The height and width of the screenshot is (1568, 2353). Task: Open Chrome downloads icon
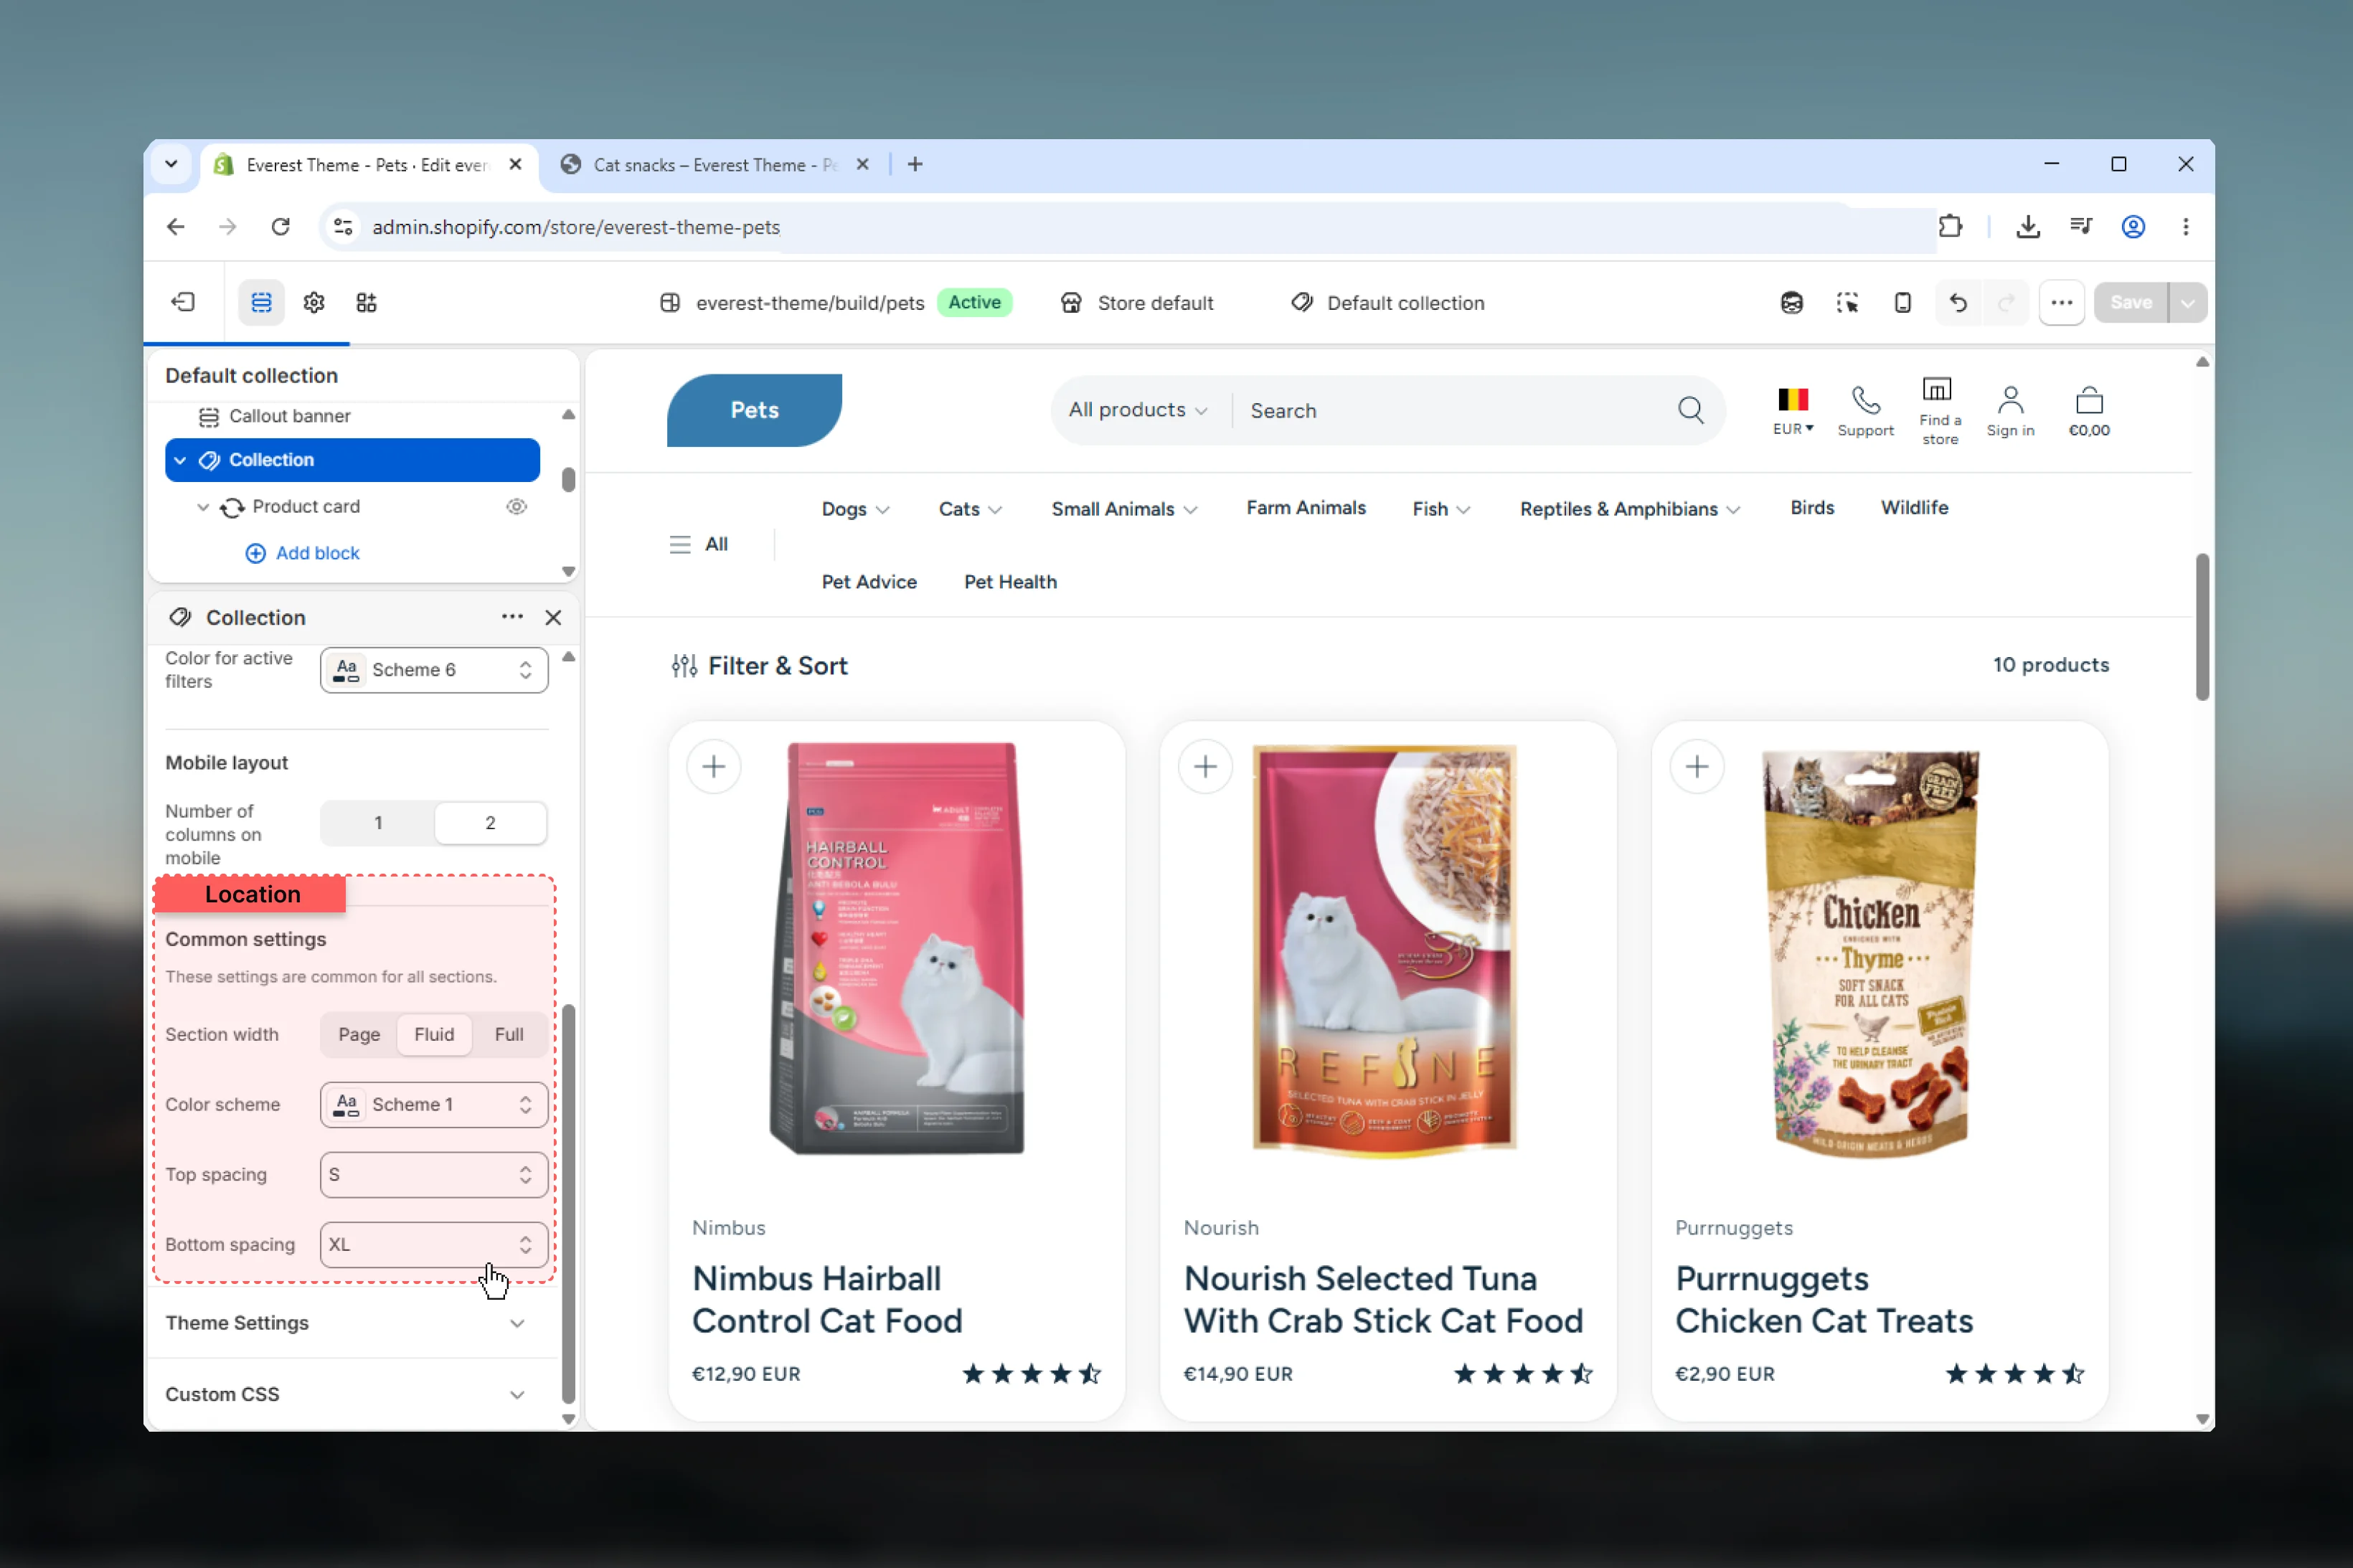tap(2028, 227)
